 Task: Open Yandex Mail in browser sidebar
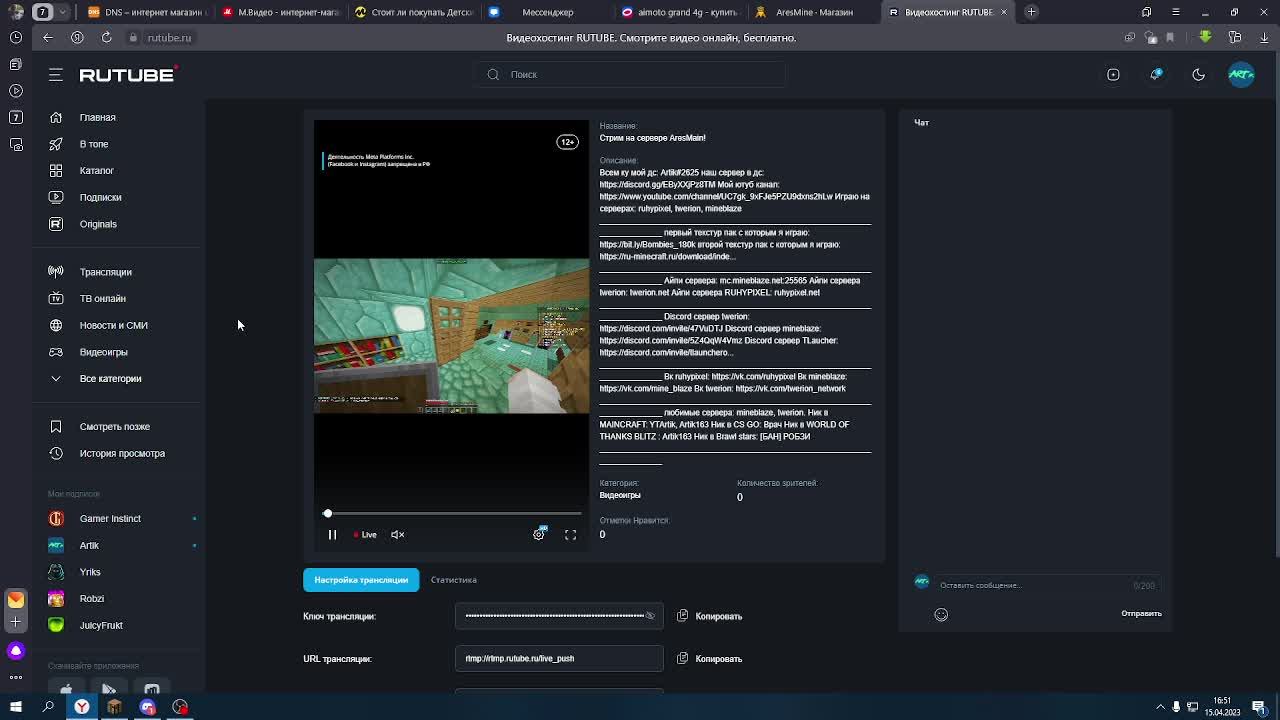pos(16,599)
